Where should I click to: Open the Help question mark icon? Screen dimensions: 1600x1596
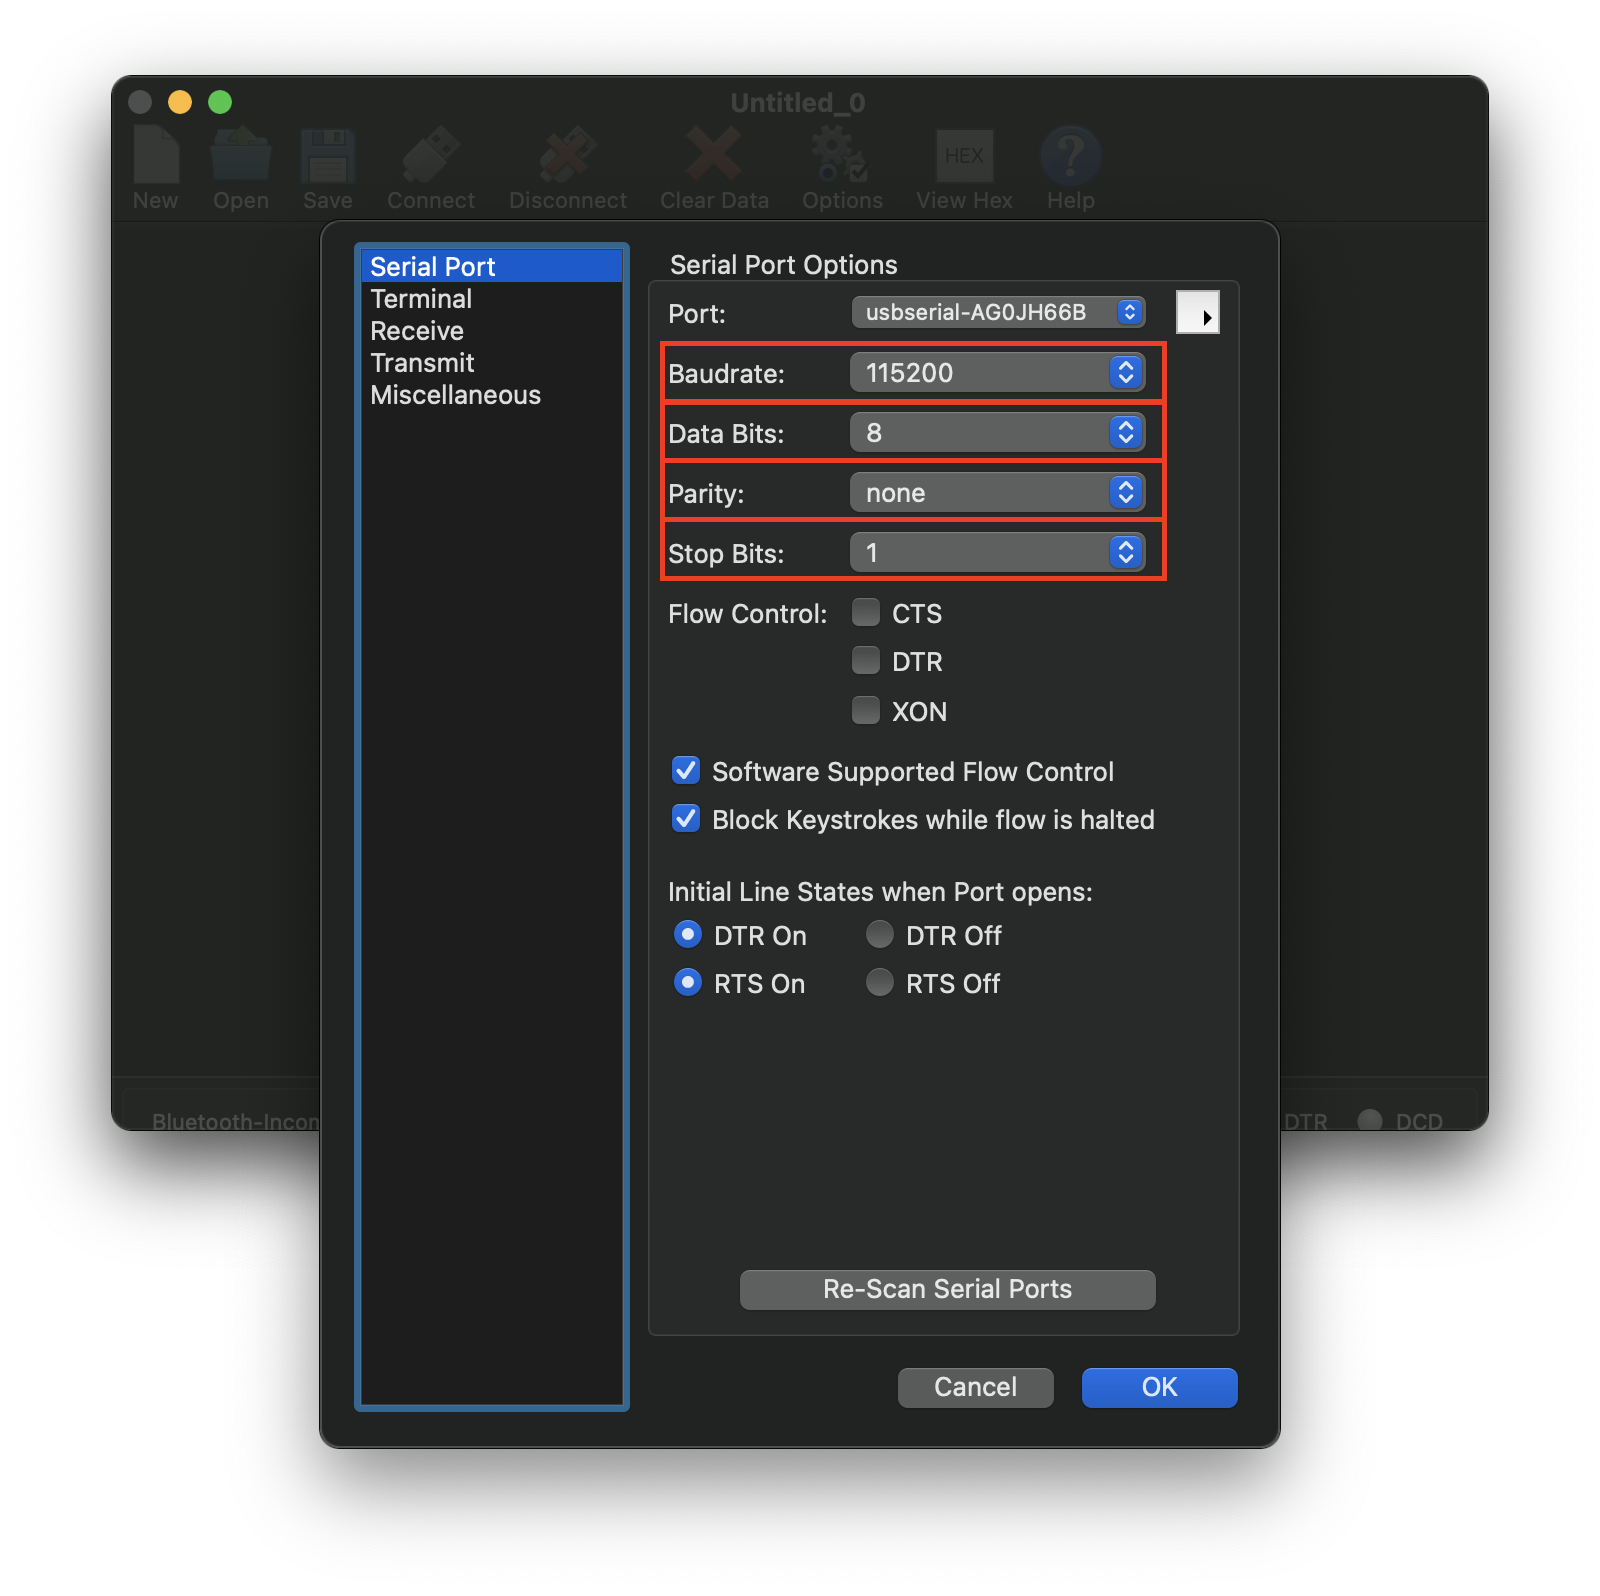tap(1071, 156)
